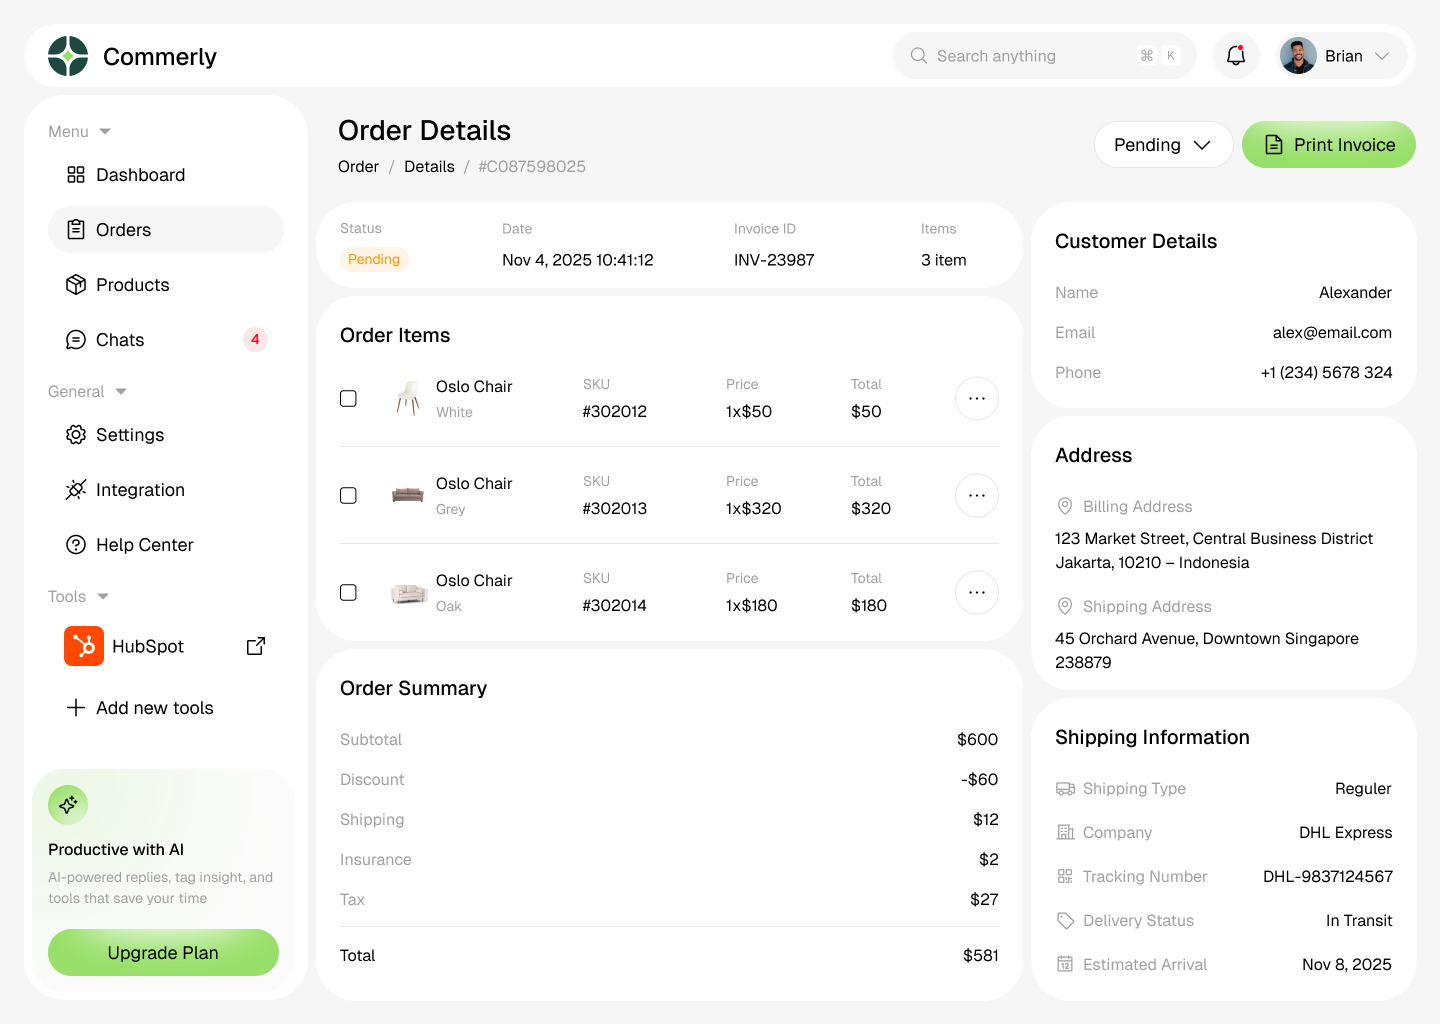
Task: Open the Help Center question mark icon
Action: click(76, 544)
